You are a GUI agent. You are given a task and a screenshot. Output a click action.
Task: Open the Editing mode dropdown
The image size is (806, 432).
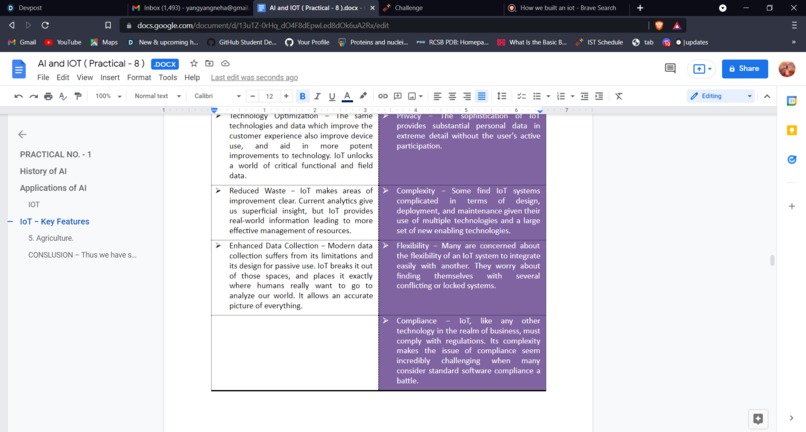point(721,96)
